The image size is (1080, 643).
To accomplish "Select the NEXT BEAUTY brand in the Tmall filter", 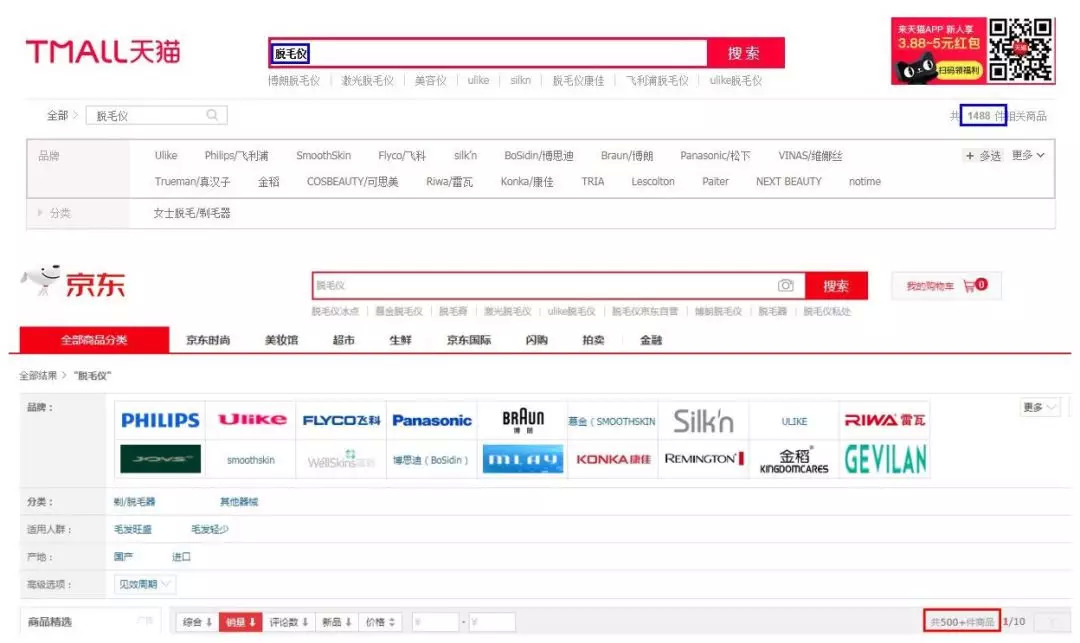I will [x=789, y=182].
